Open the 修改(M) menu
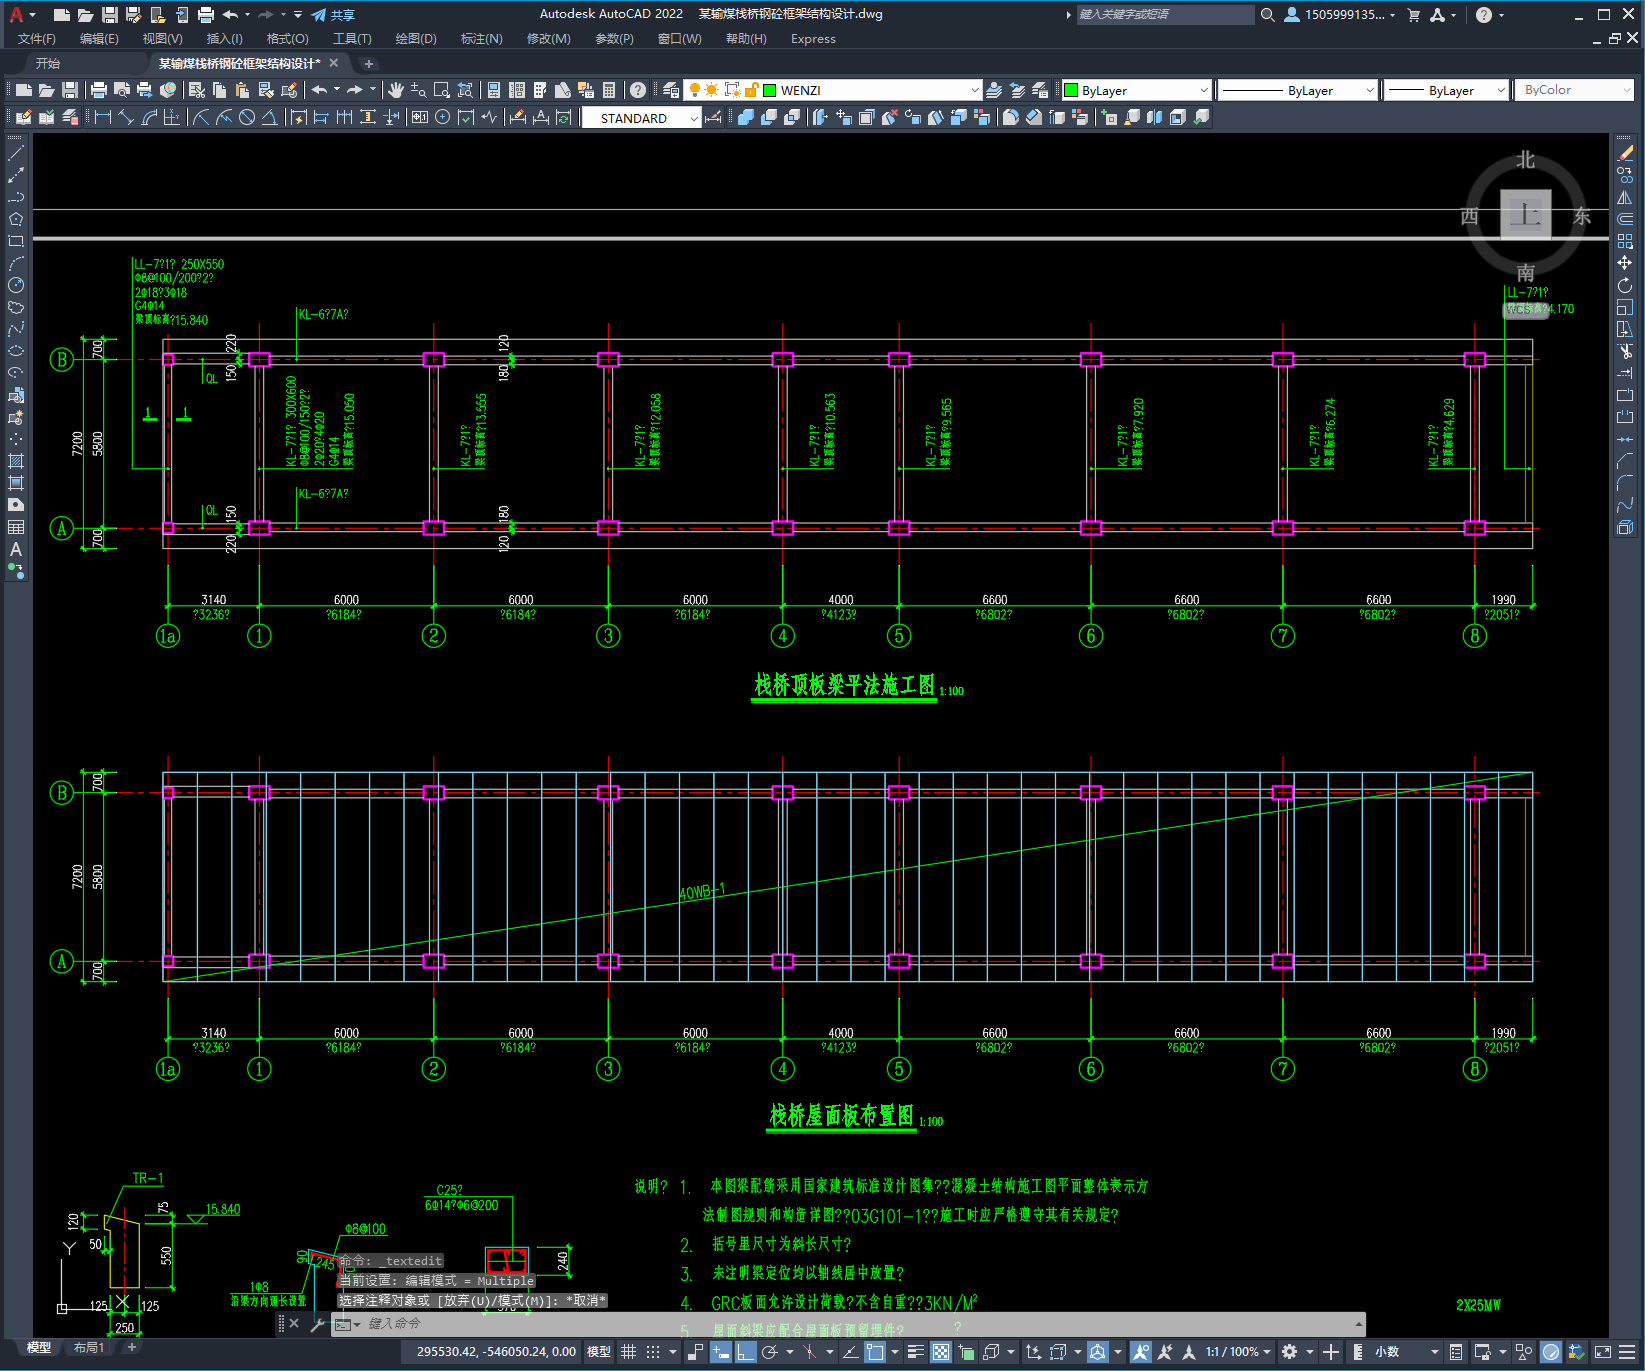Viewport: 1645px width, 1371px height. click(x=548, y=39)
